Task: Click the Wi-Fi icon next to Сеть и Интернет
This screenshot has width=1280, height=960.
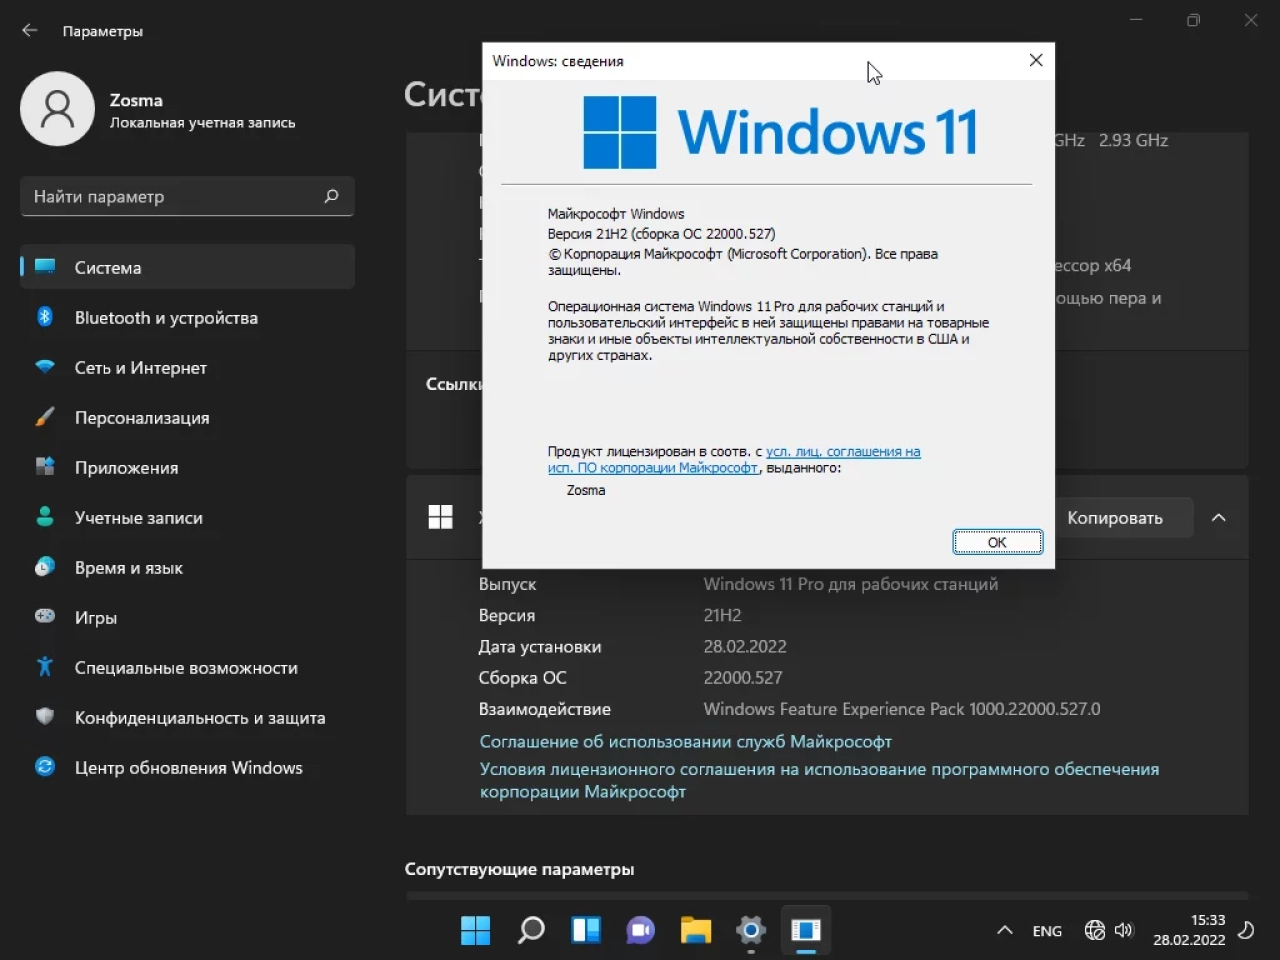Action: coord(45,367)
